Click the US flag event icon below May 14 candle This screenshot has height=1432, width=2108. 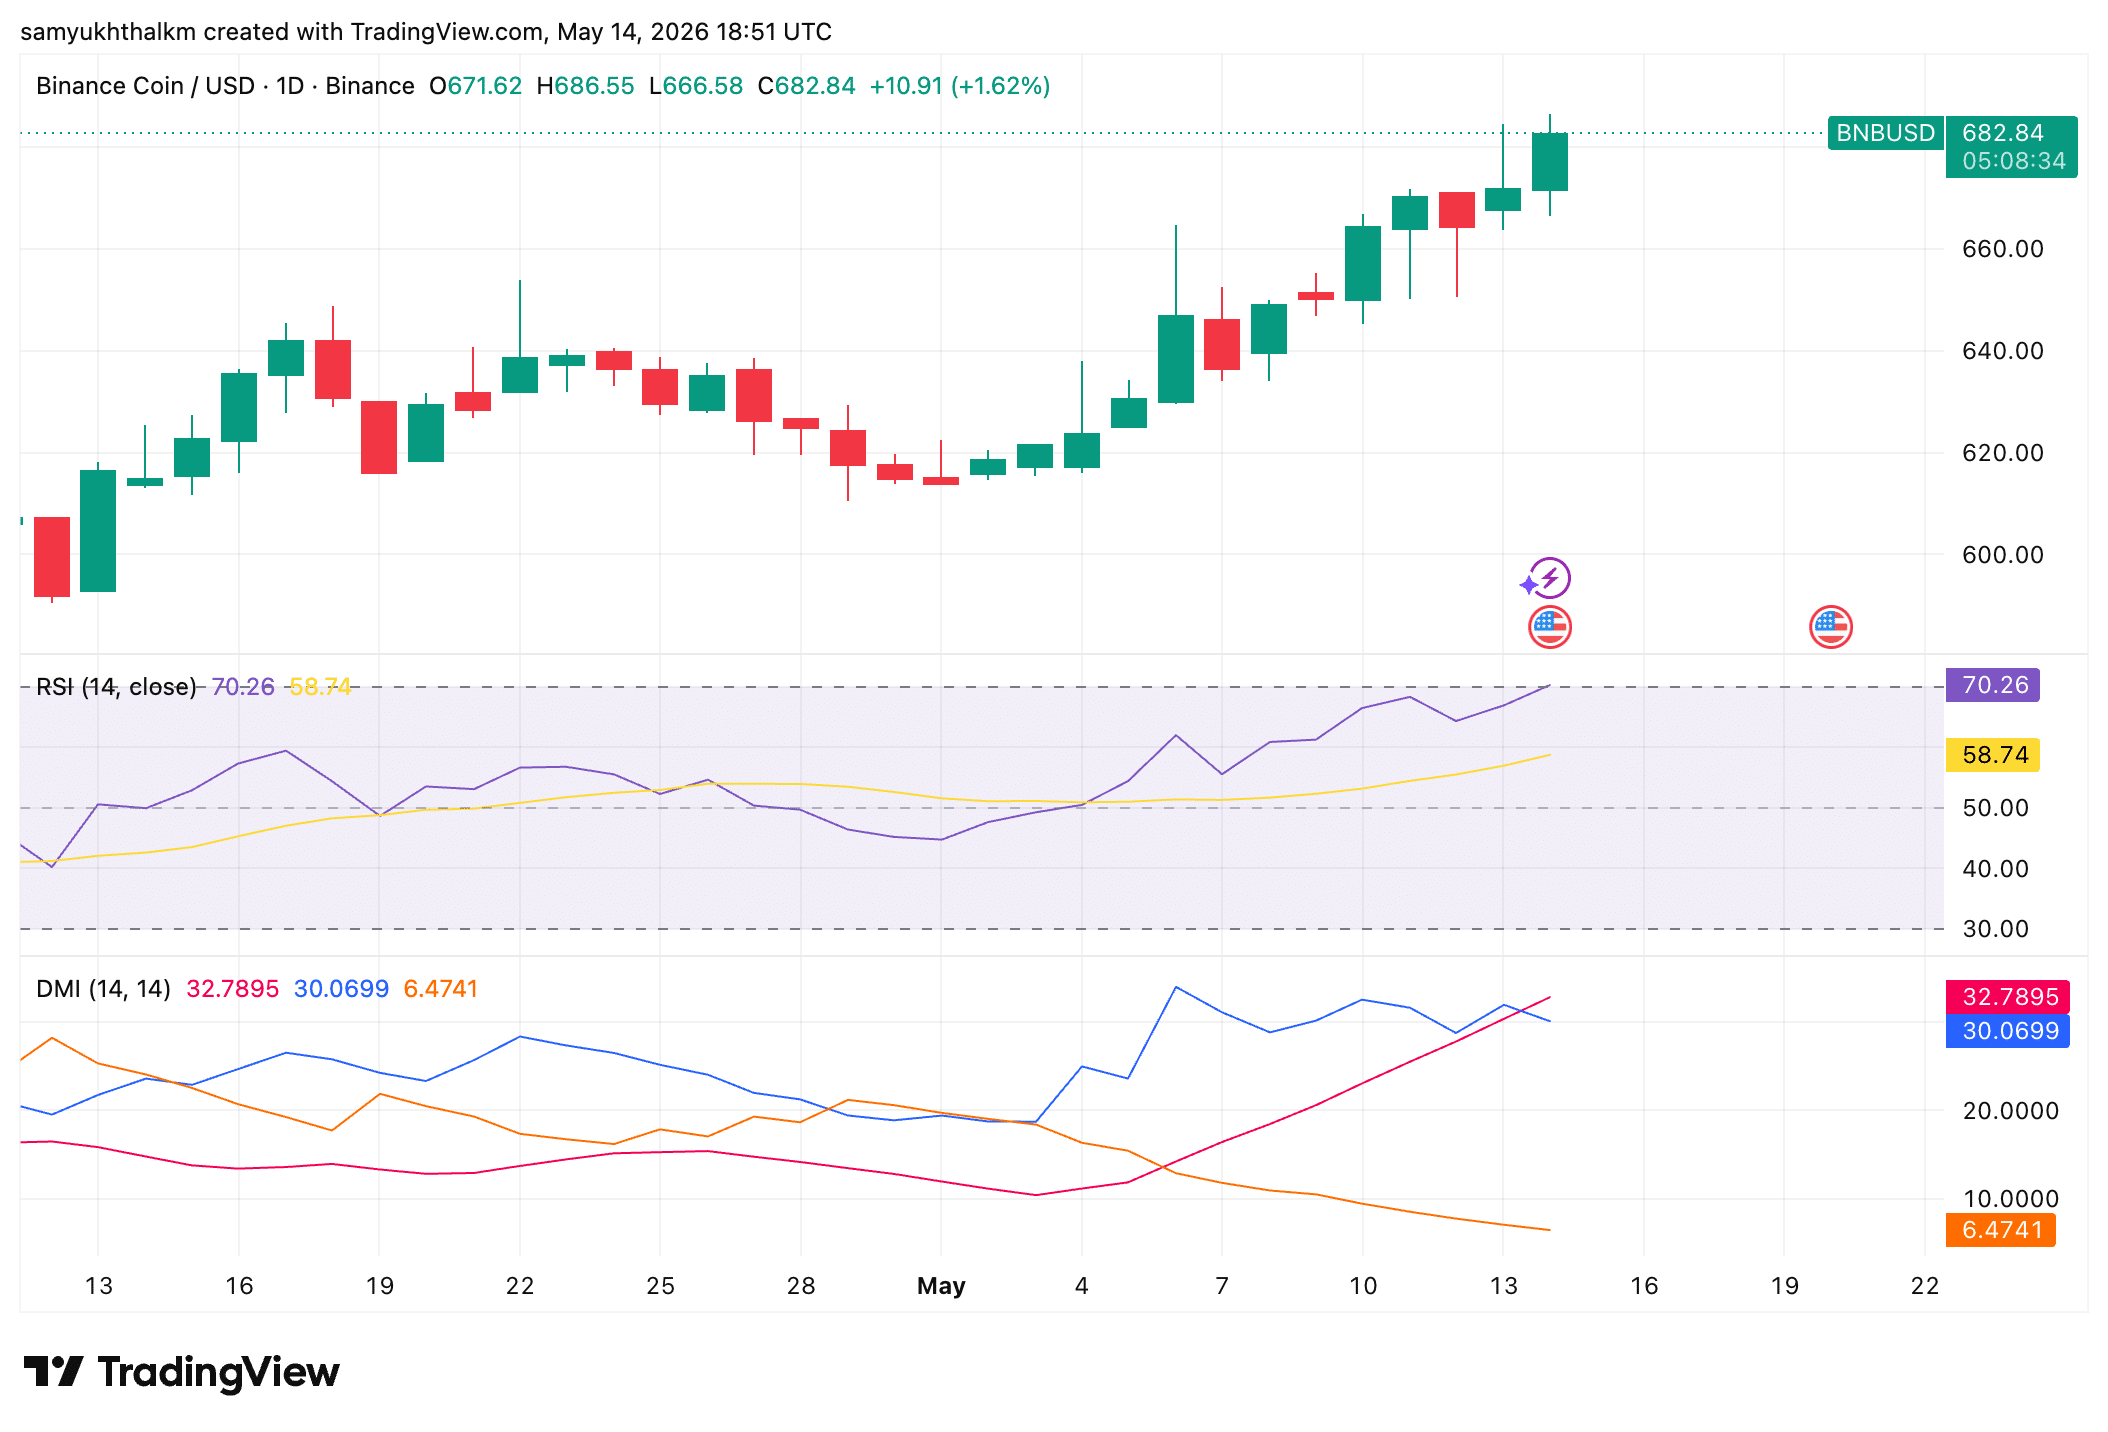[1549, 627]
